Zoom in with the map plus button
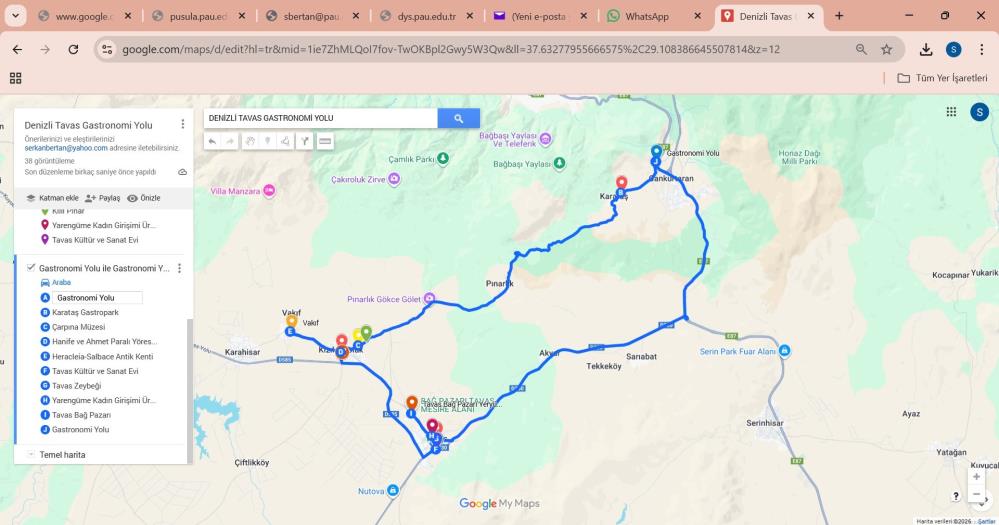 click(976, 477)
